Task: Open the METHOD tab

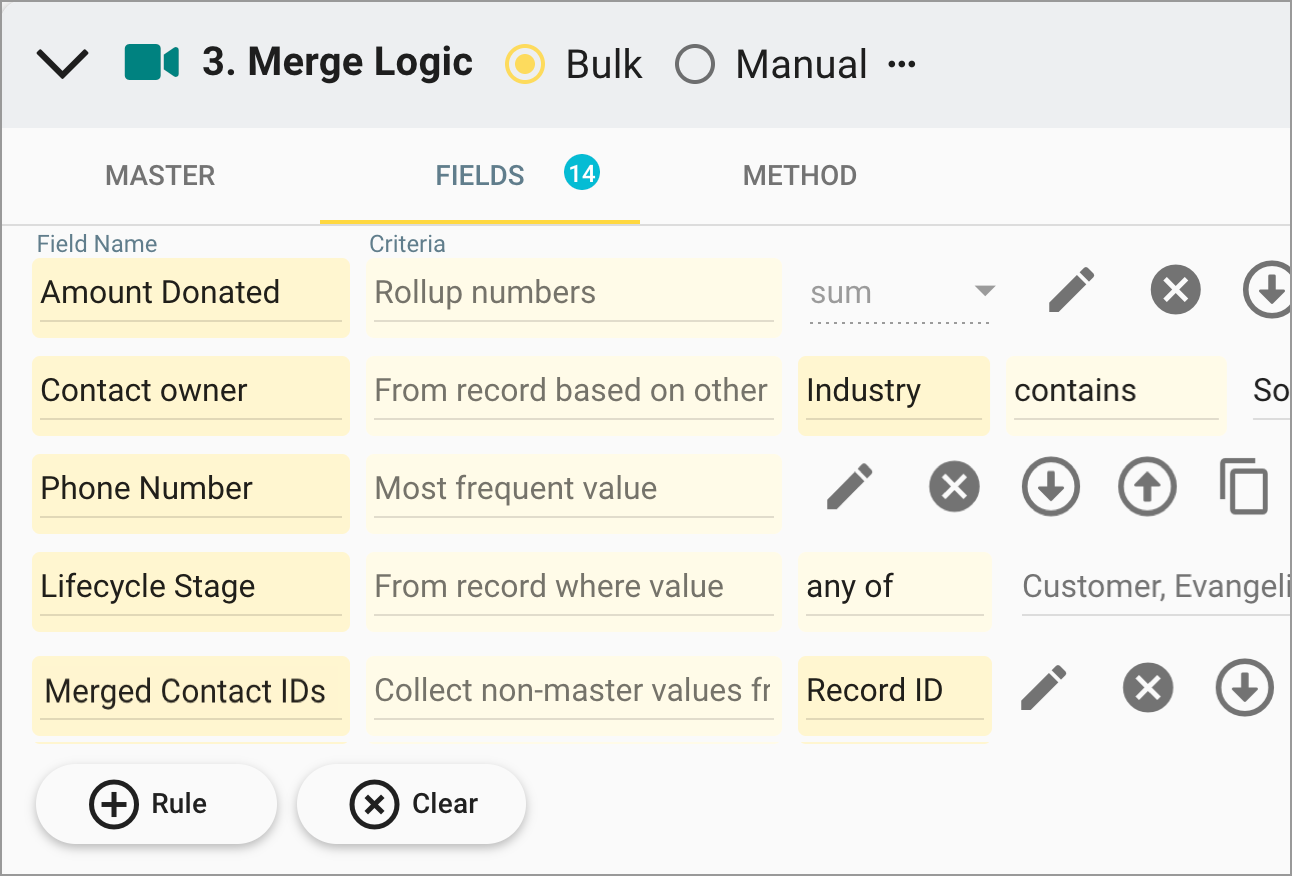Action: tap(799, 175)
